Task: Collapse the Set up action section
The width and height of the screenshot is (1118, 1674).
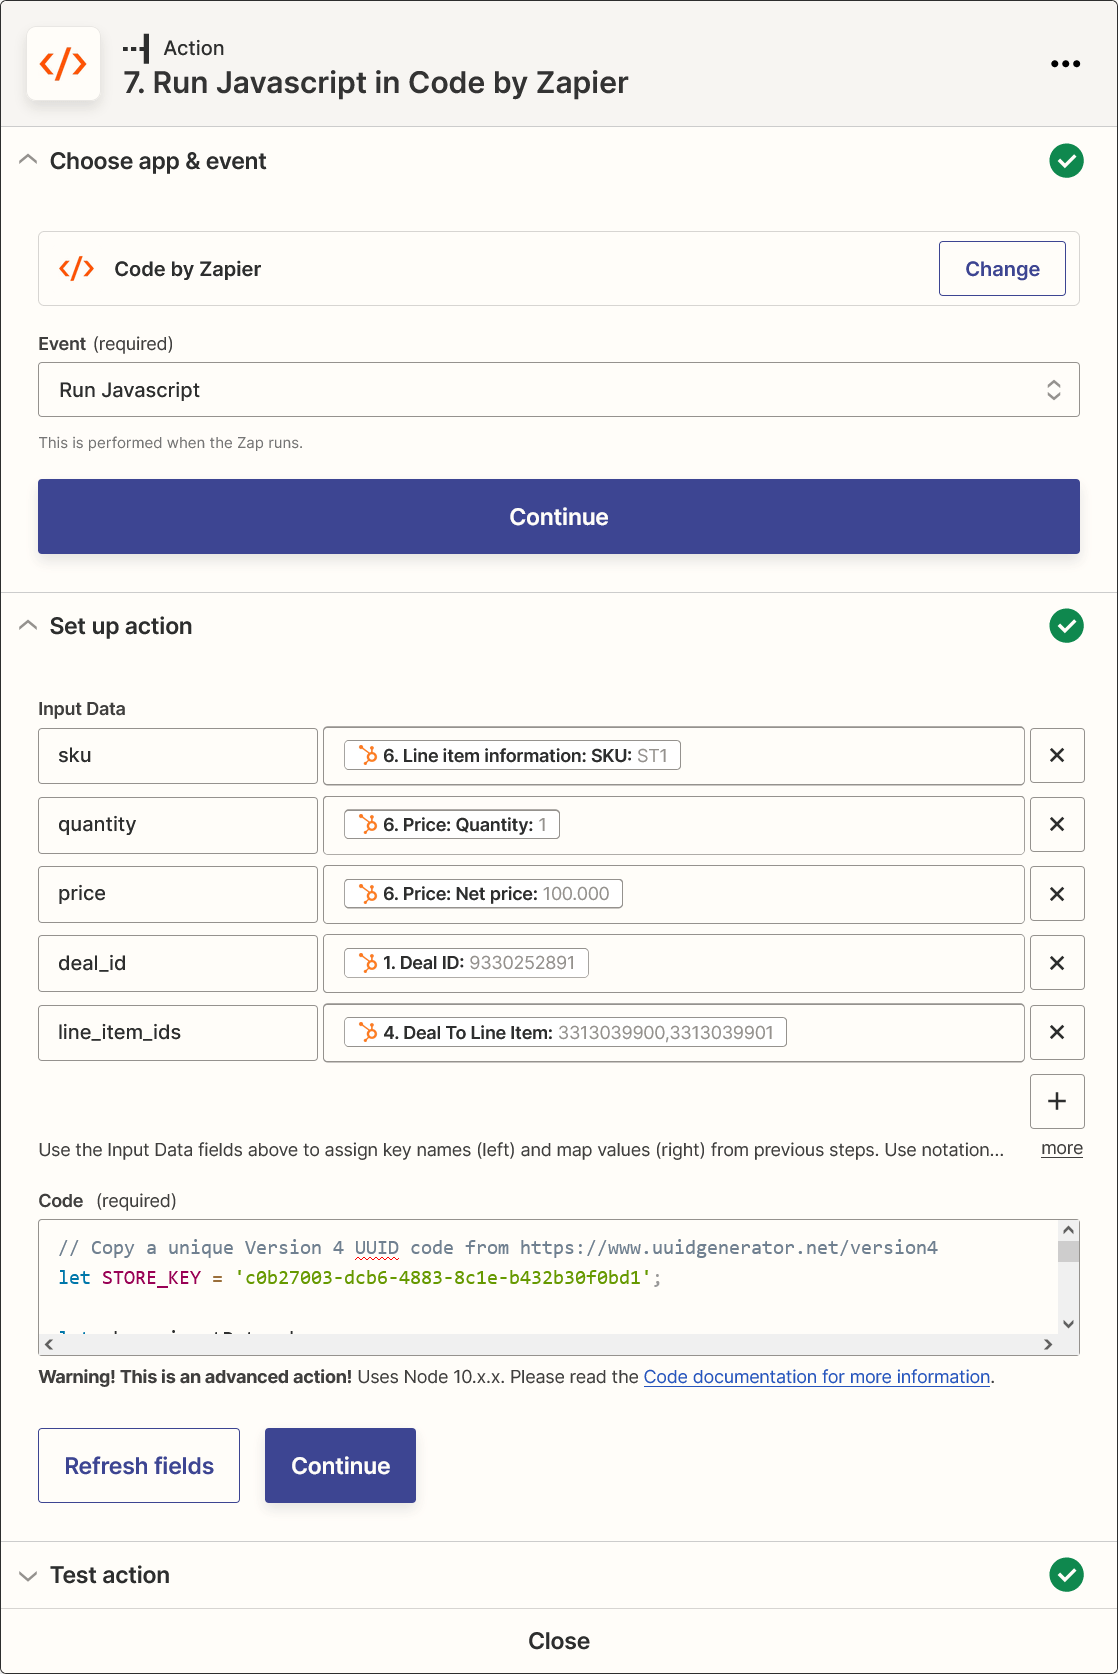Action: (x=28, y=625)
